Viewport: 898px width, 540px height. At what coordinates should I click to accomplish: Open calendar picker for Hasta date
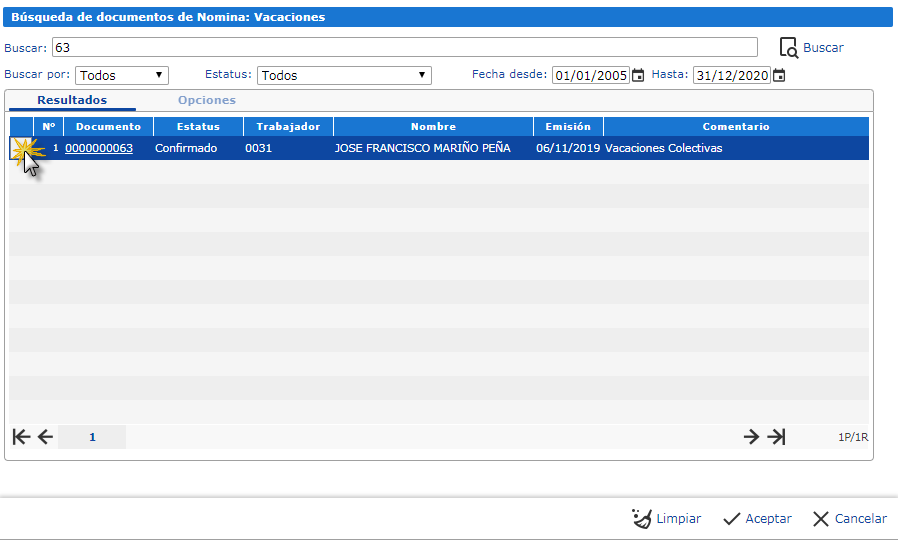[x=779, y=75]
